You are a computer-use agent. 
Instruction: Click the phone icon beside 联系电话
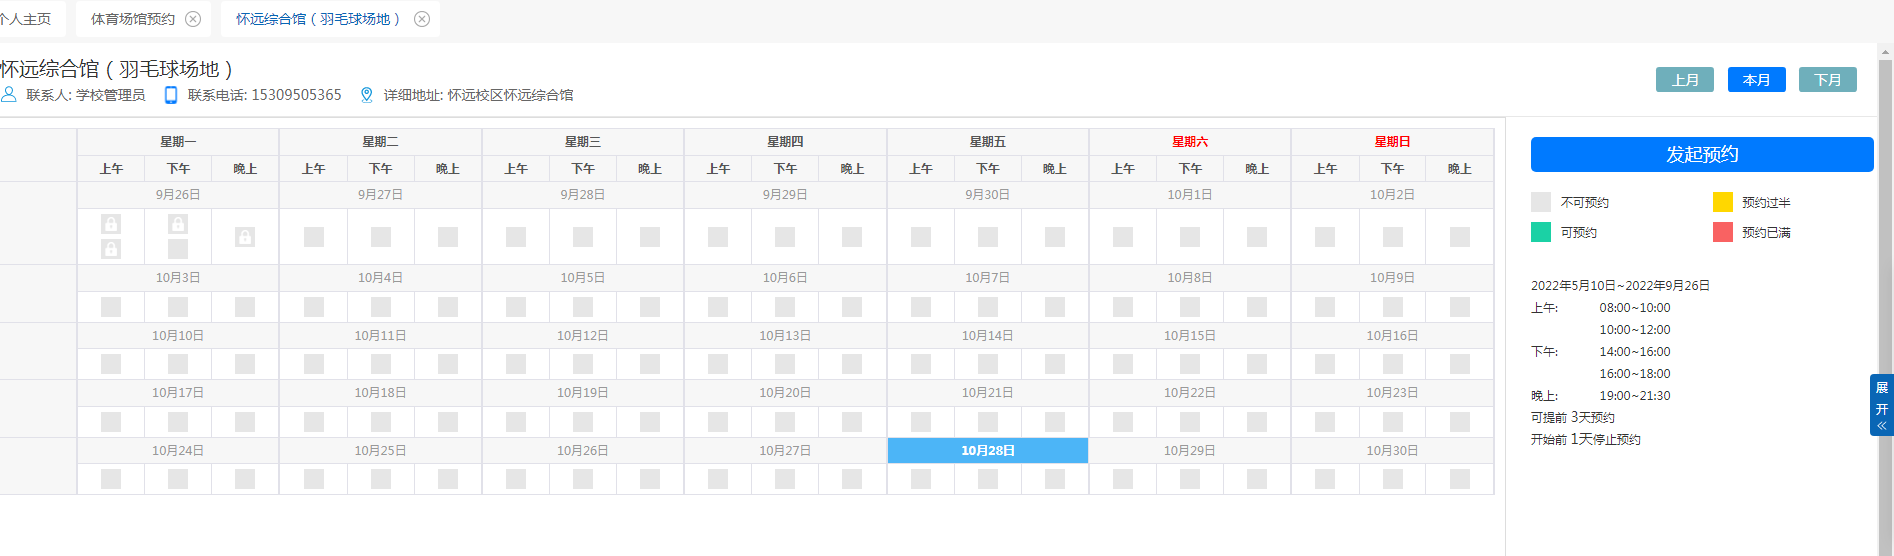pyautogui.click(x=171, y=95)
